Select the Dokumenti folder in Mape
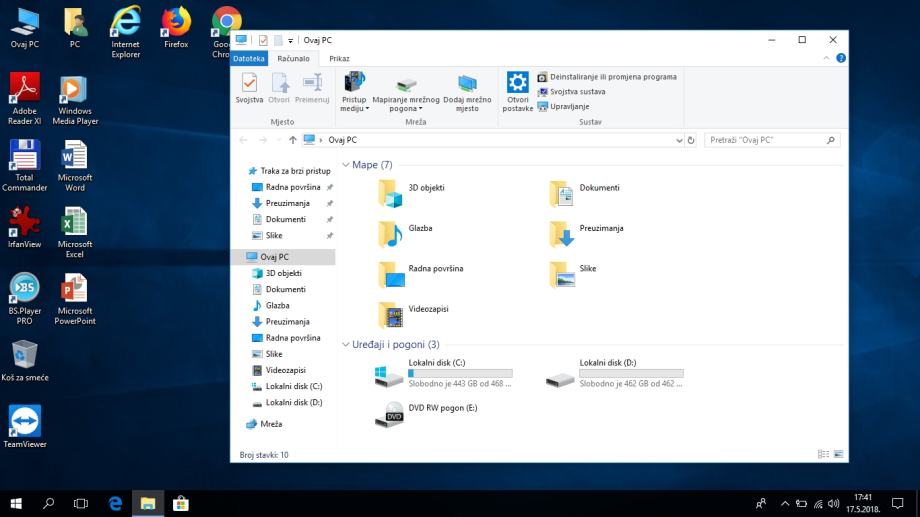This screenshot has width=920, height=517. [584, 193]
